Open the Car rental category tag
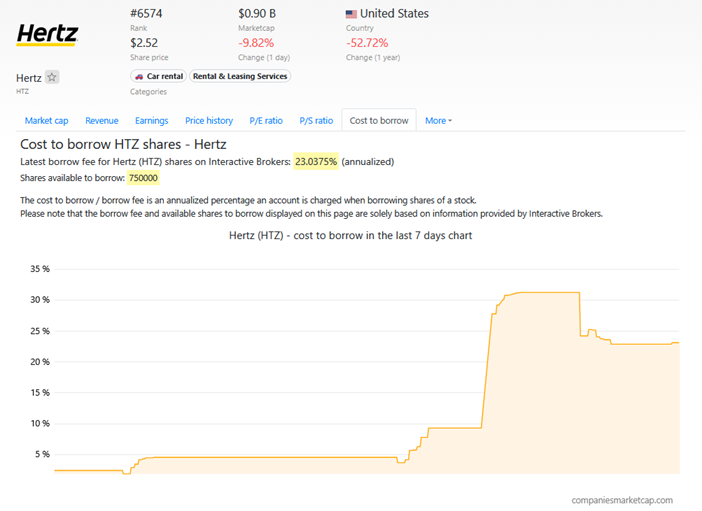The width and height of the screenshot is (702, 511). (x=158, y=76)
